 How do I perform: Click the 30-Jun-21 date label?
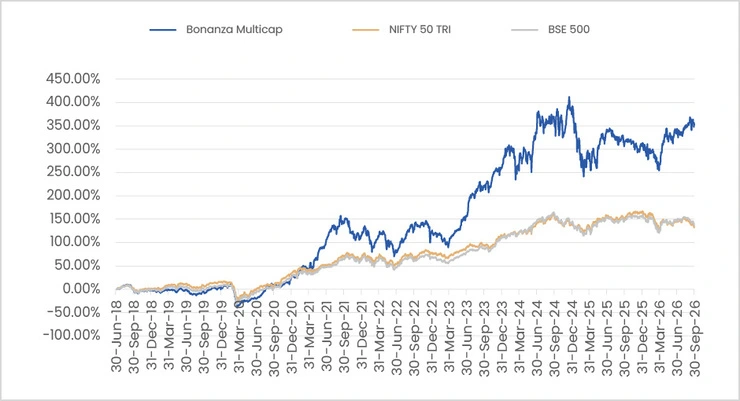[327, 336]
